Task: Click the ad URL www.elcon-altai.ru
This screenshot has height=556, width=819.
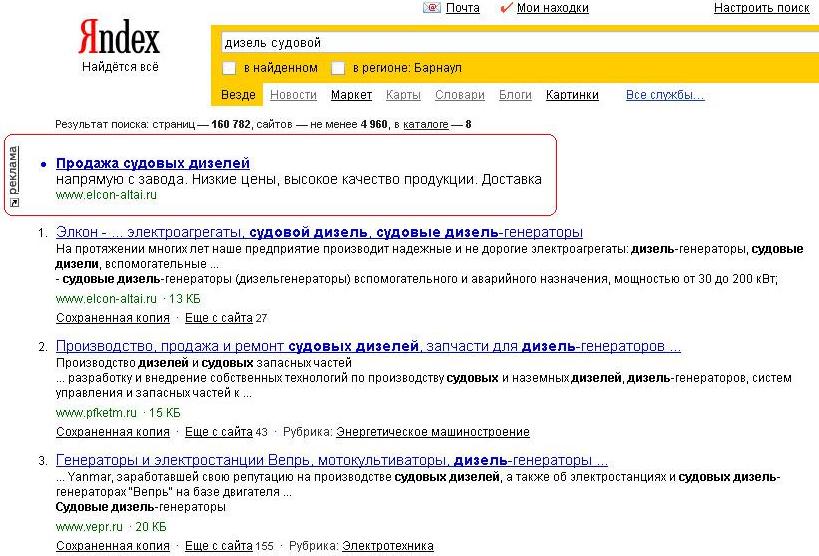Action: (106, 195)
